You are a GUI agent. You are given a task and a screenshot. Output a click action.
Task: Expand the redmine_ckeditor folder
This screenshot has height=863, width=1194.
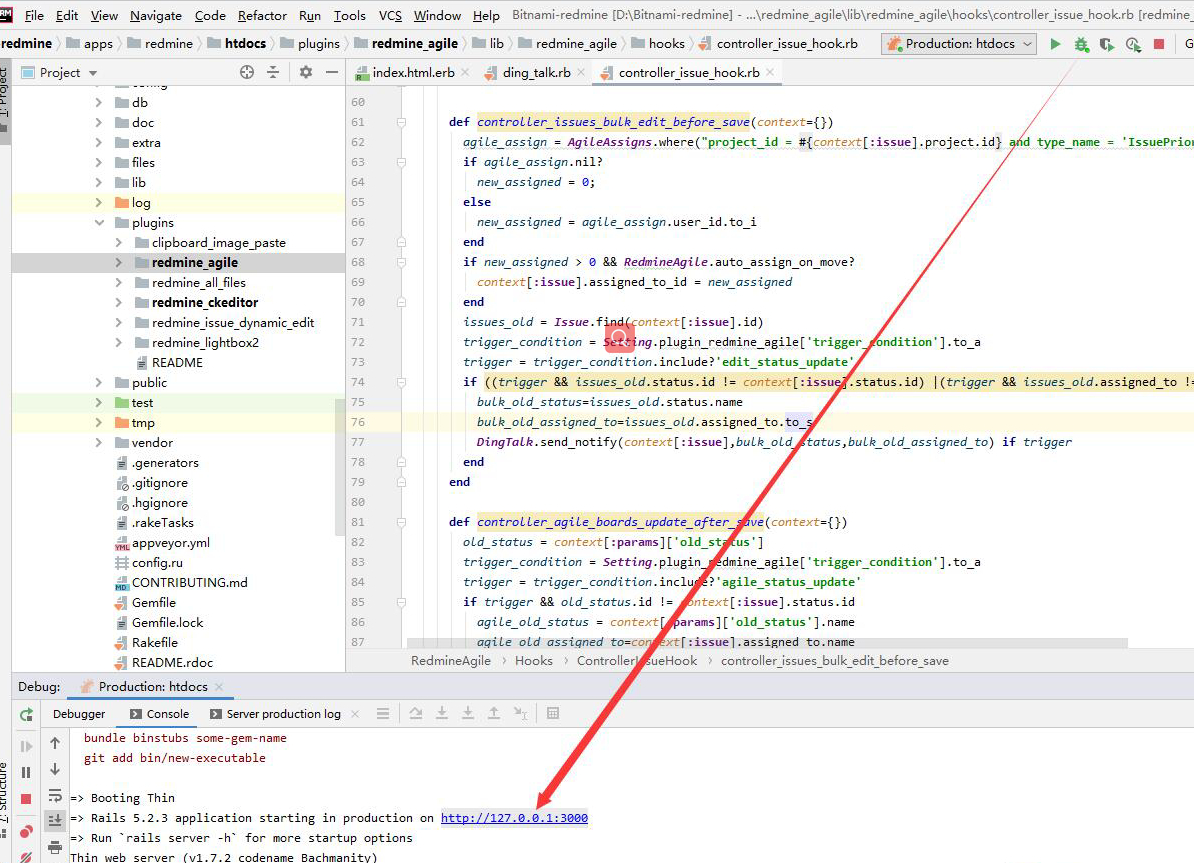click(118, 303)
